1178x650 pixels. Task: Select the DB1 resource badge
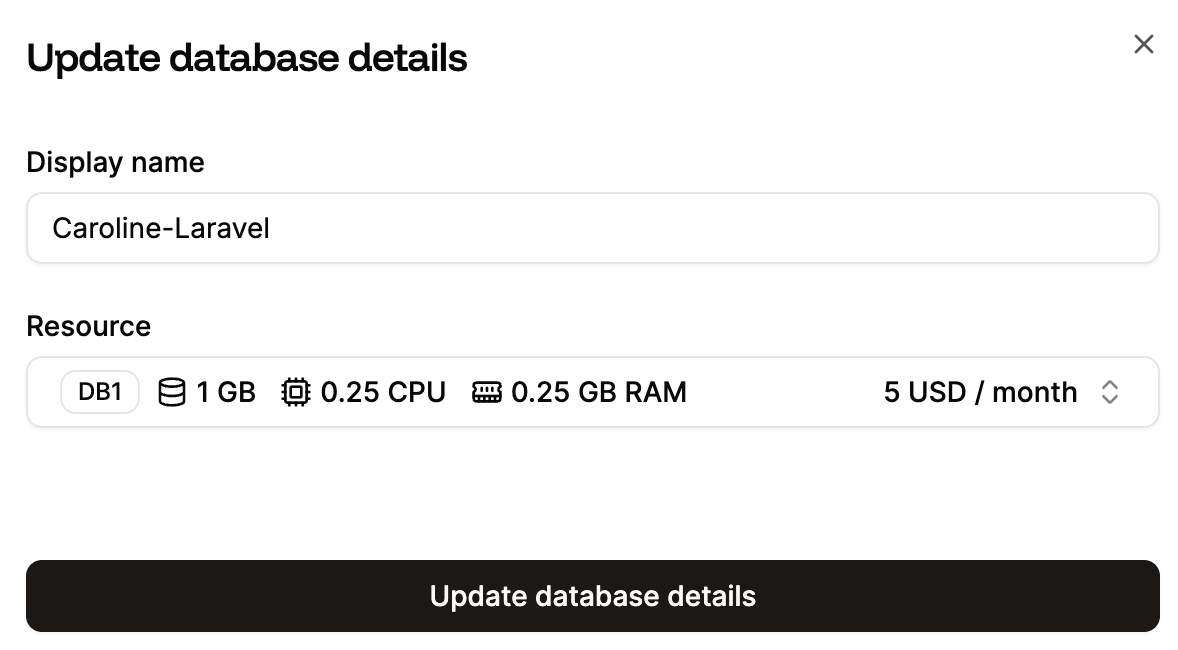(x=99, y=391)
